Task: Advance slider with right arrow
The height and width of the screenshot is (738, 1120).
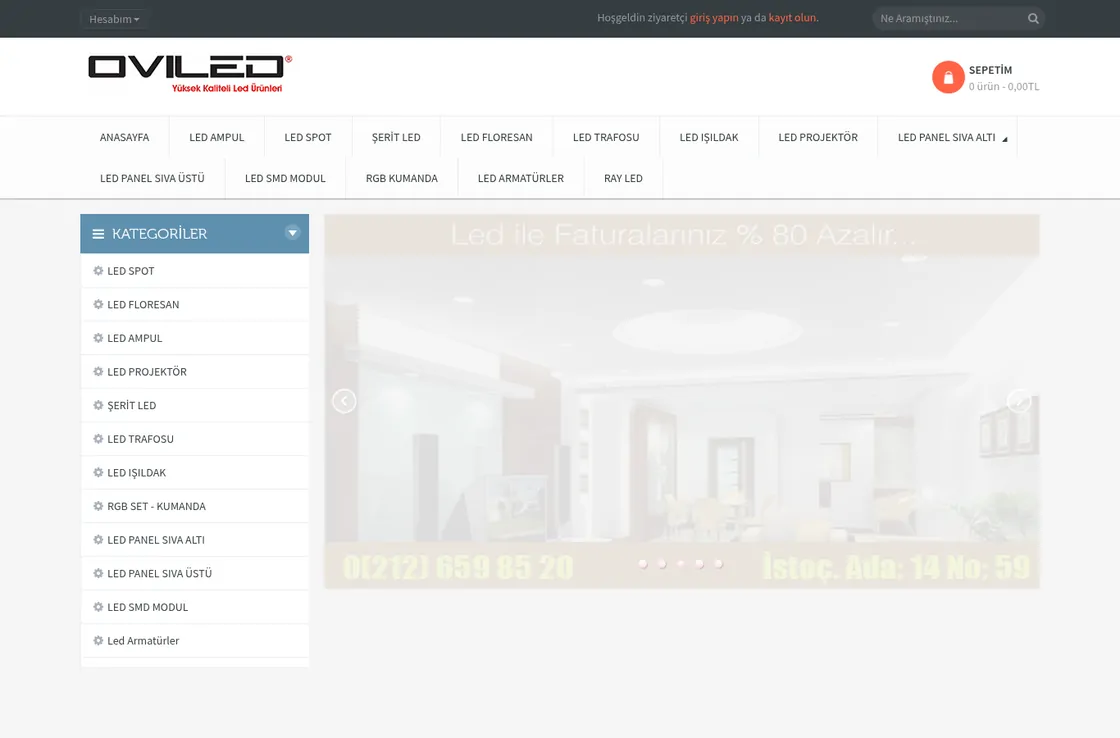Action: [1019, 401]
